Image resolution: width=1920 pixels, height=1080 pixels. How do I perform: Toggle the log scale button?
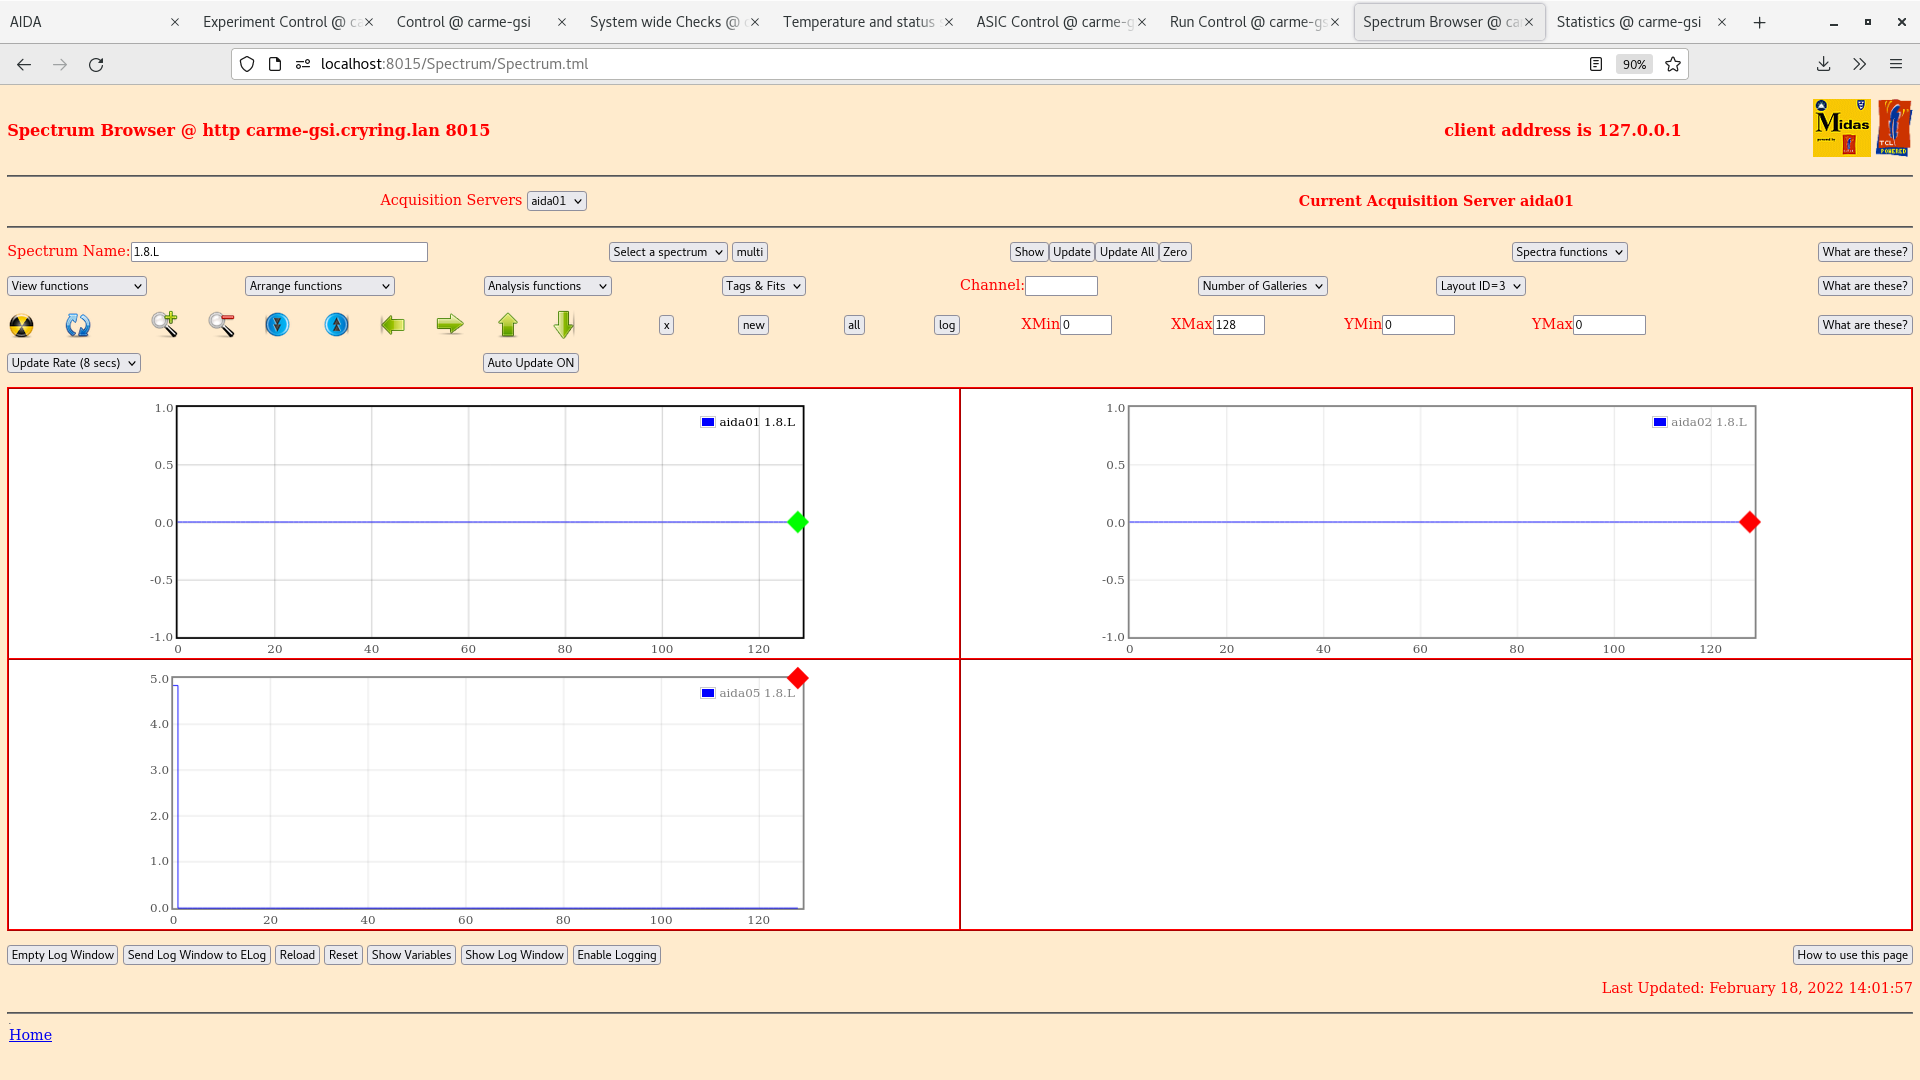(x=946, y=325)
